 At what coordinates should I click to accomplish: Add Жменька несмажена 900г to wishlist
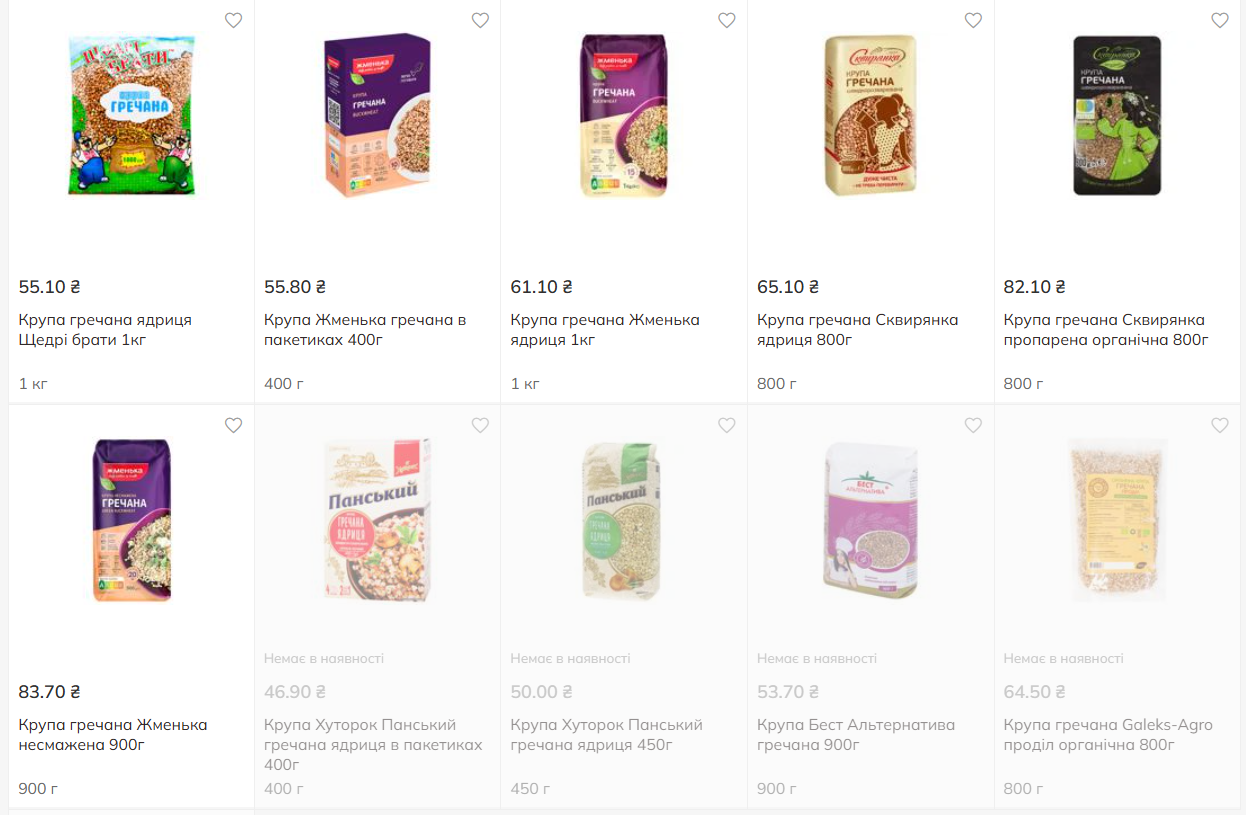pyautogui.click(x=233, y=425)
